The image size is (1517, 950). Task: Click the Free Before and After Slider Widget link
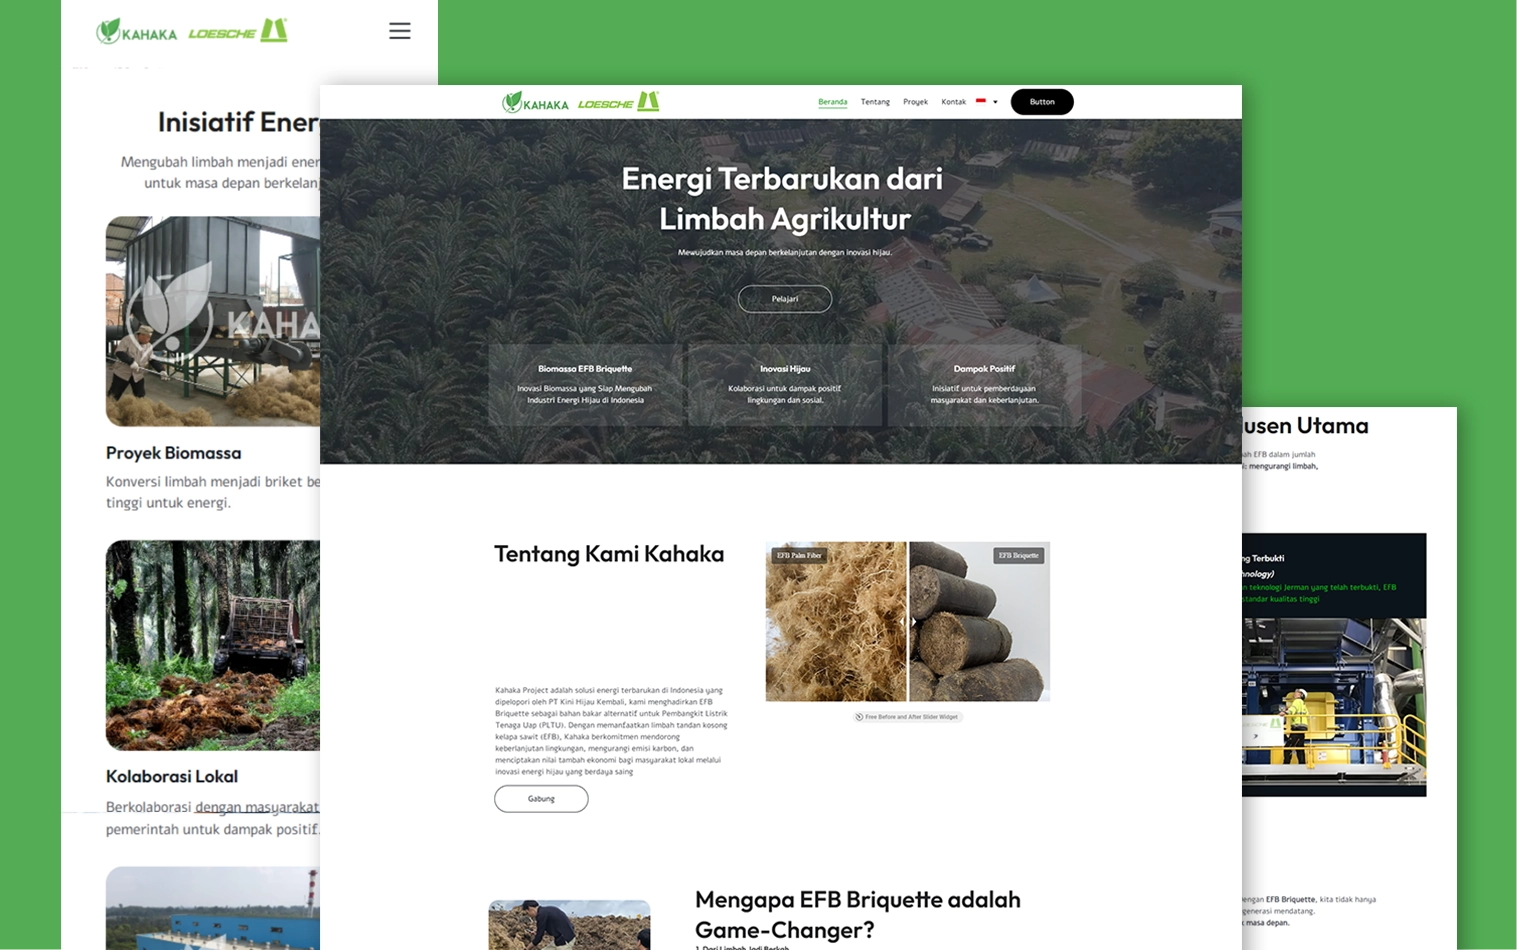tap(908, 717)
